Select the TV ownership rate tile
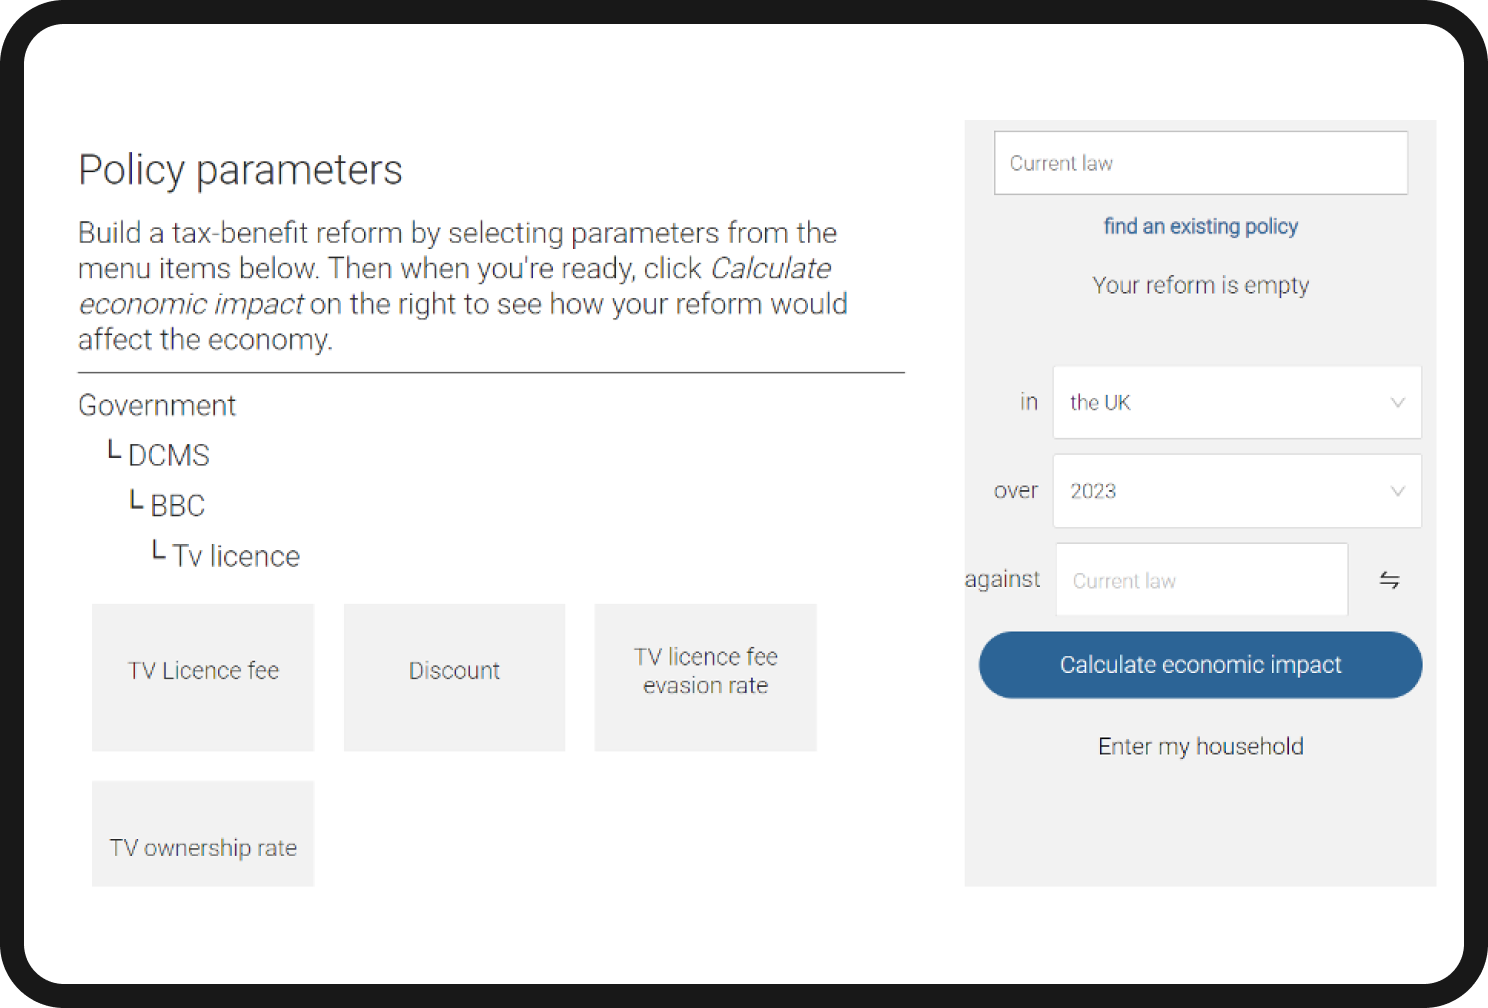 pos(203,834)
